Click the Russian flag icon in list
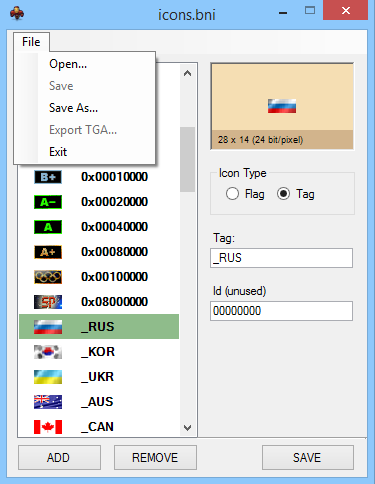 click(48, 327)
